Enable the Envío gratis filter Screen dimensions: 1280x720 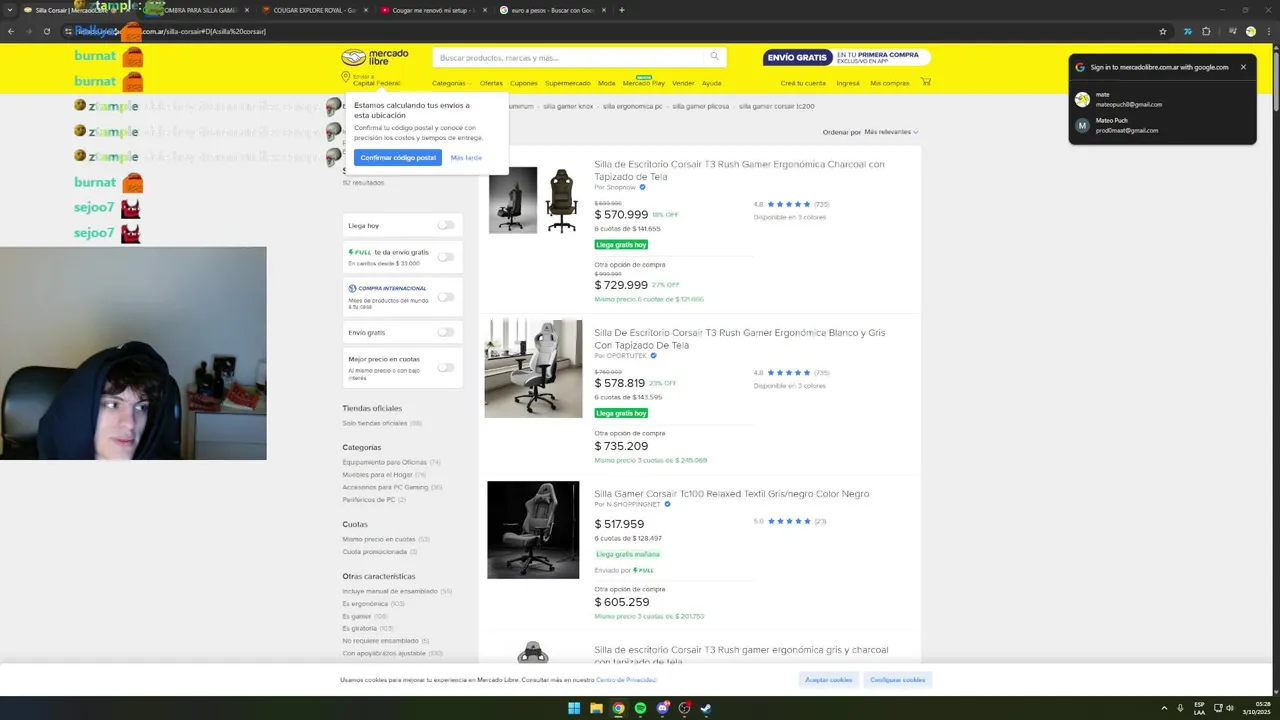(446, 332)
